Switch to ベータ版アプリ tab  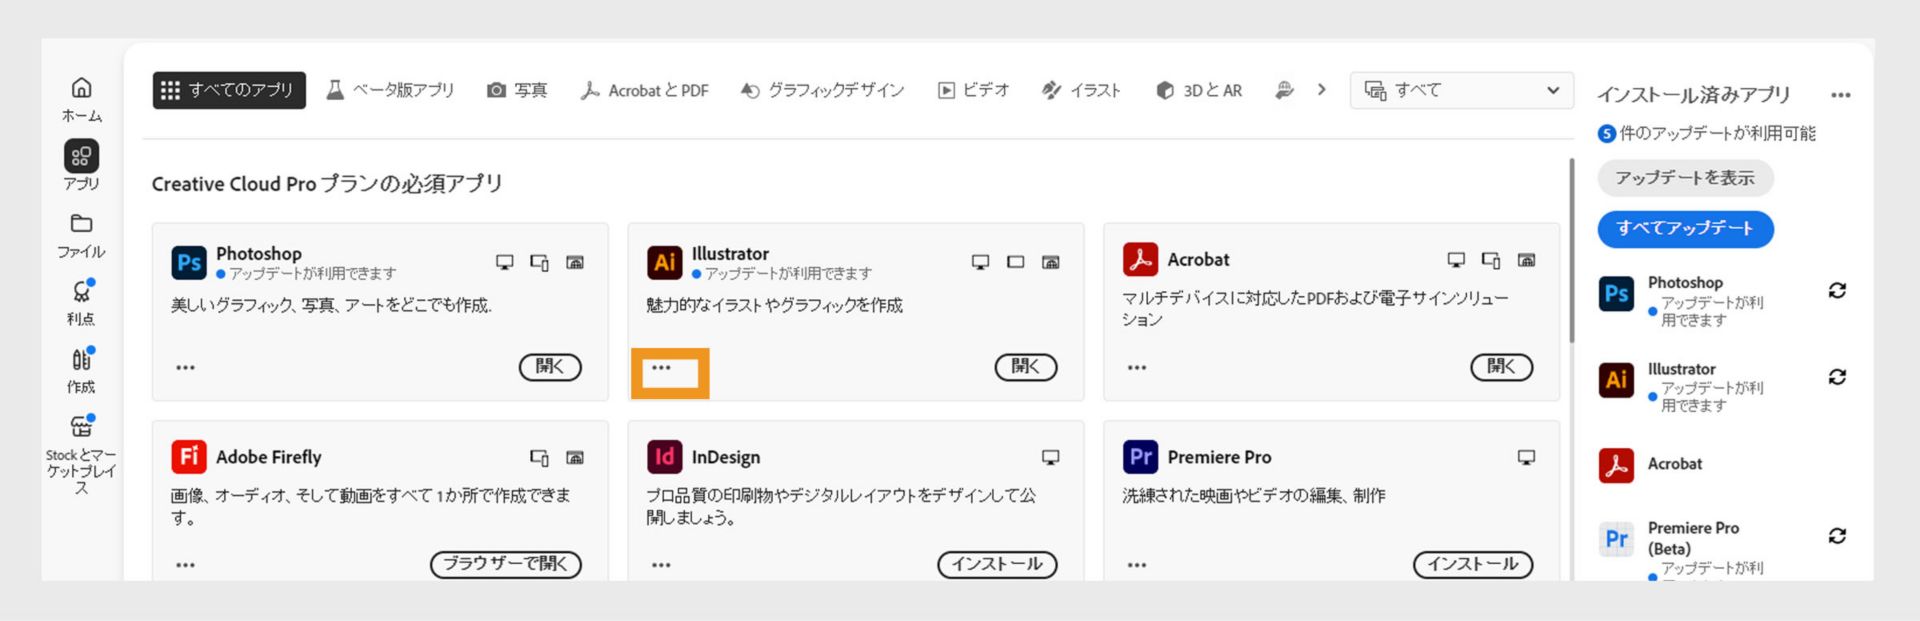click(x=390, y=90)
